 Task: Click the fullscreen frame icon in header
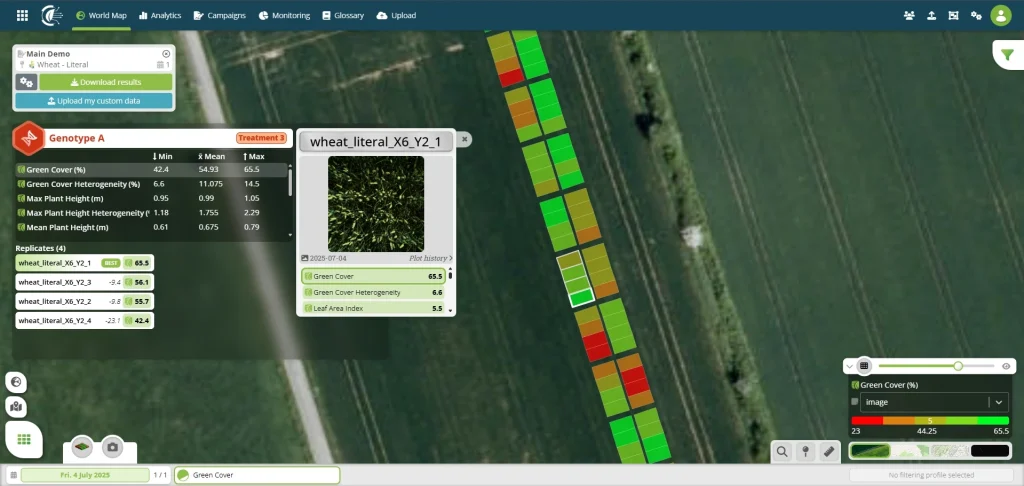click(x=953, y=15)
